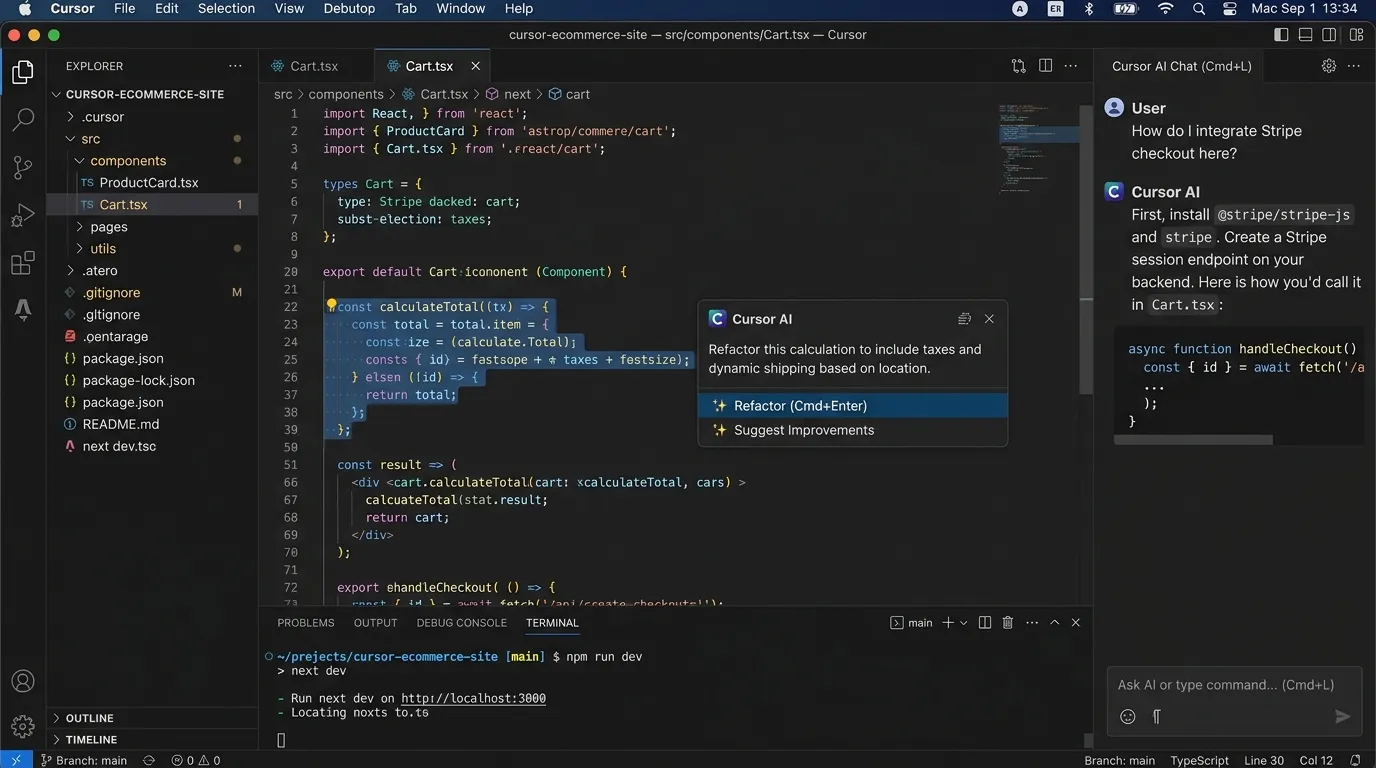
Task: Open the Accounts icon in activity bar
Action: point(23,681)
